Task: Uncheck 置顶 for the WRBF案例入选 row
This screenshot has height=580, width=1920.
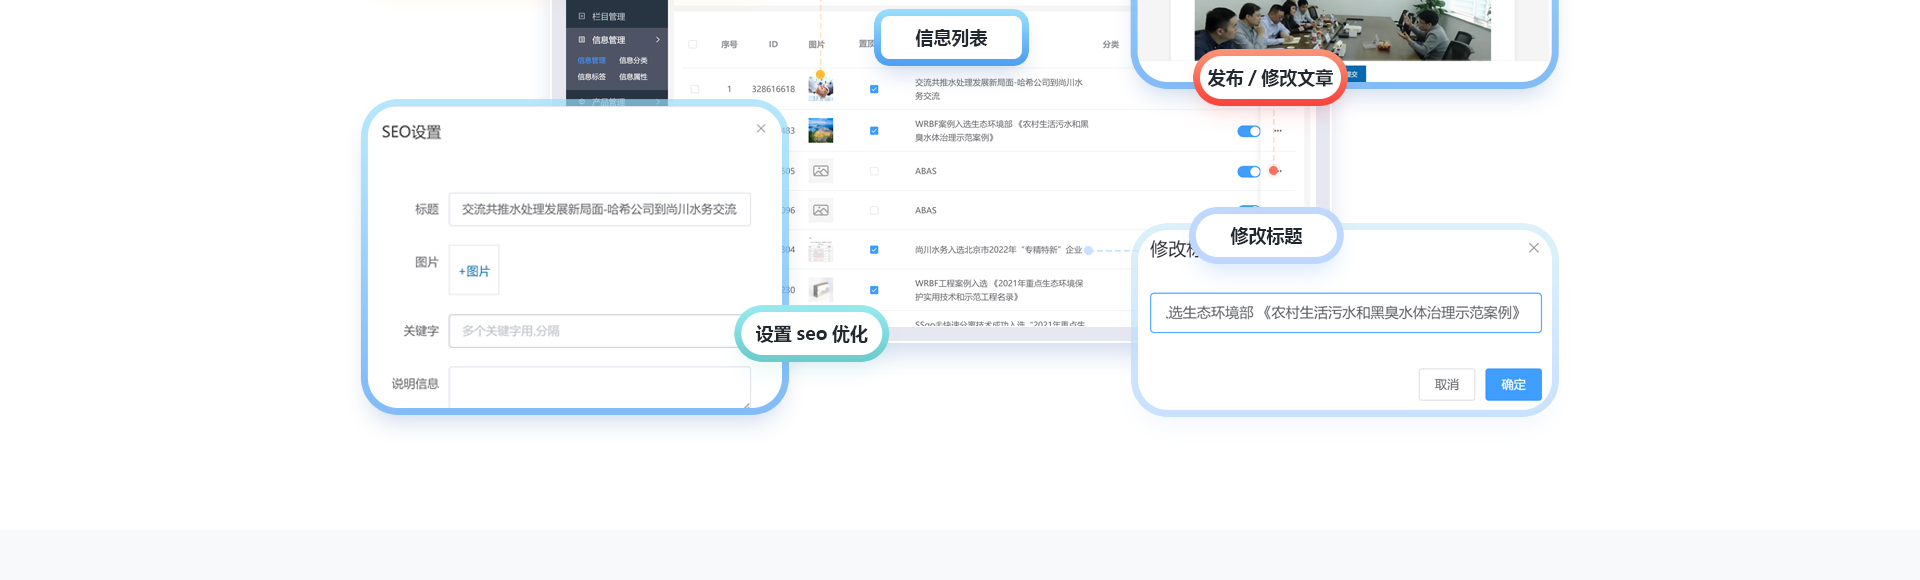Action: 874,131
